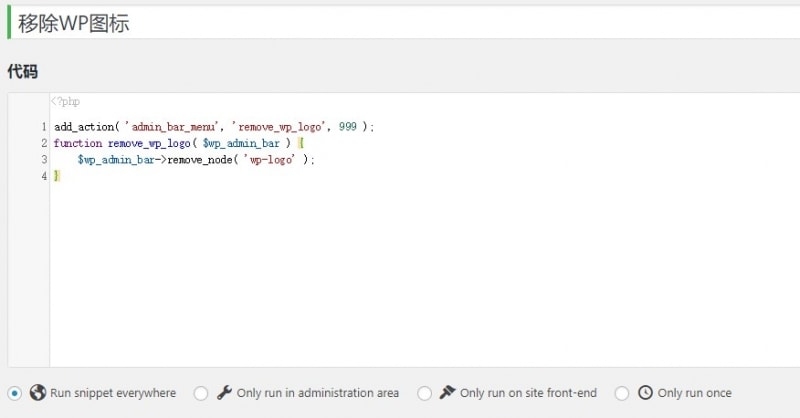Select the Only run in administration area radio button
The image size is (800, 418).
point(201,393)
